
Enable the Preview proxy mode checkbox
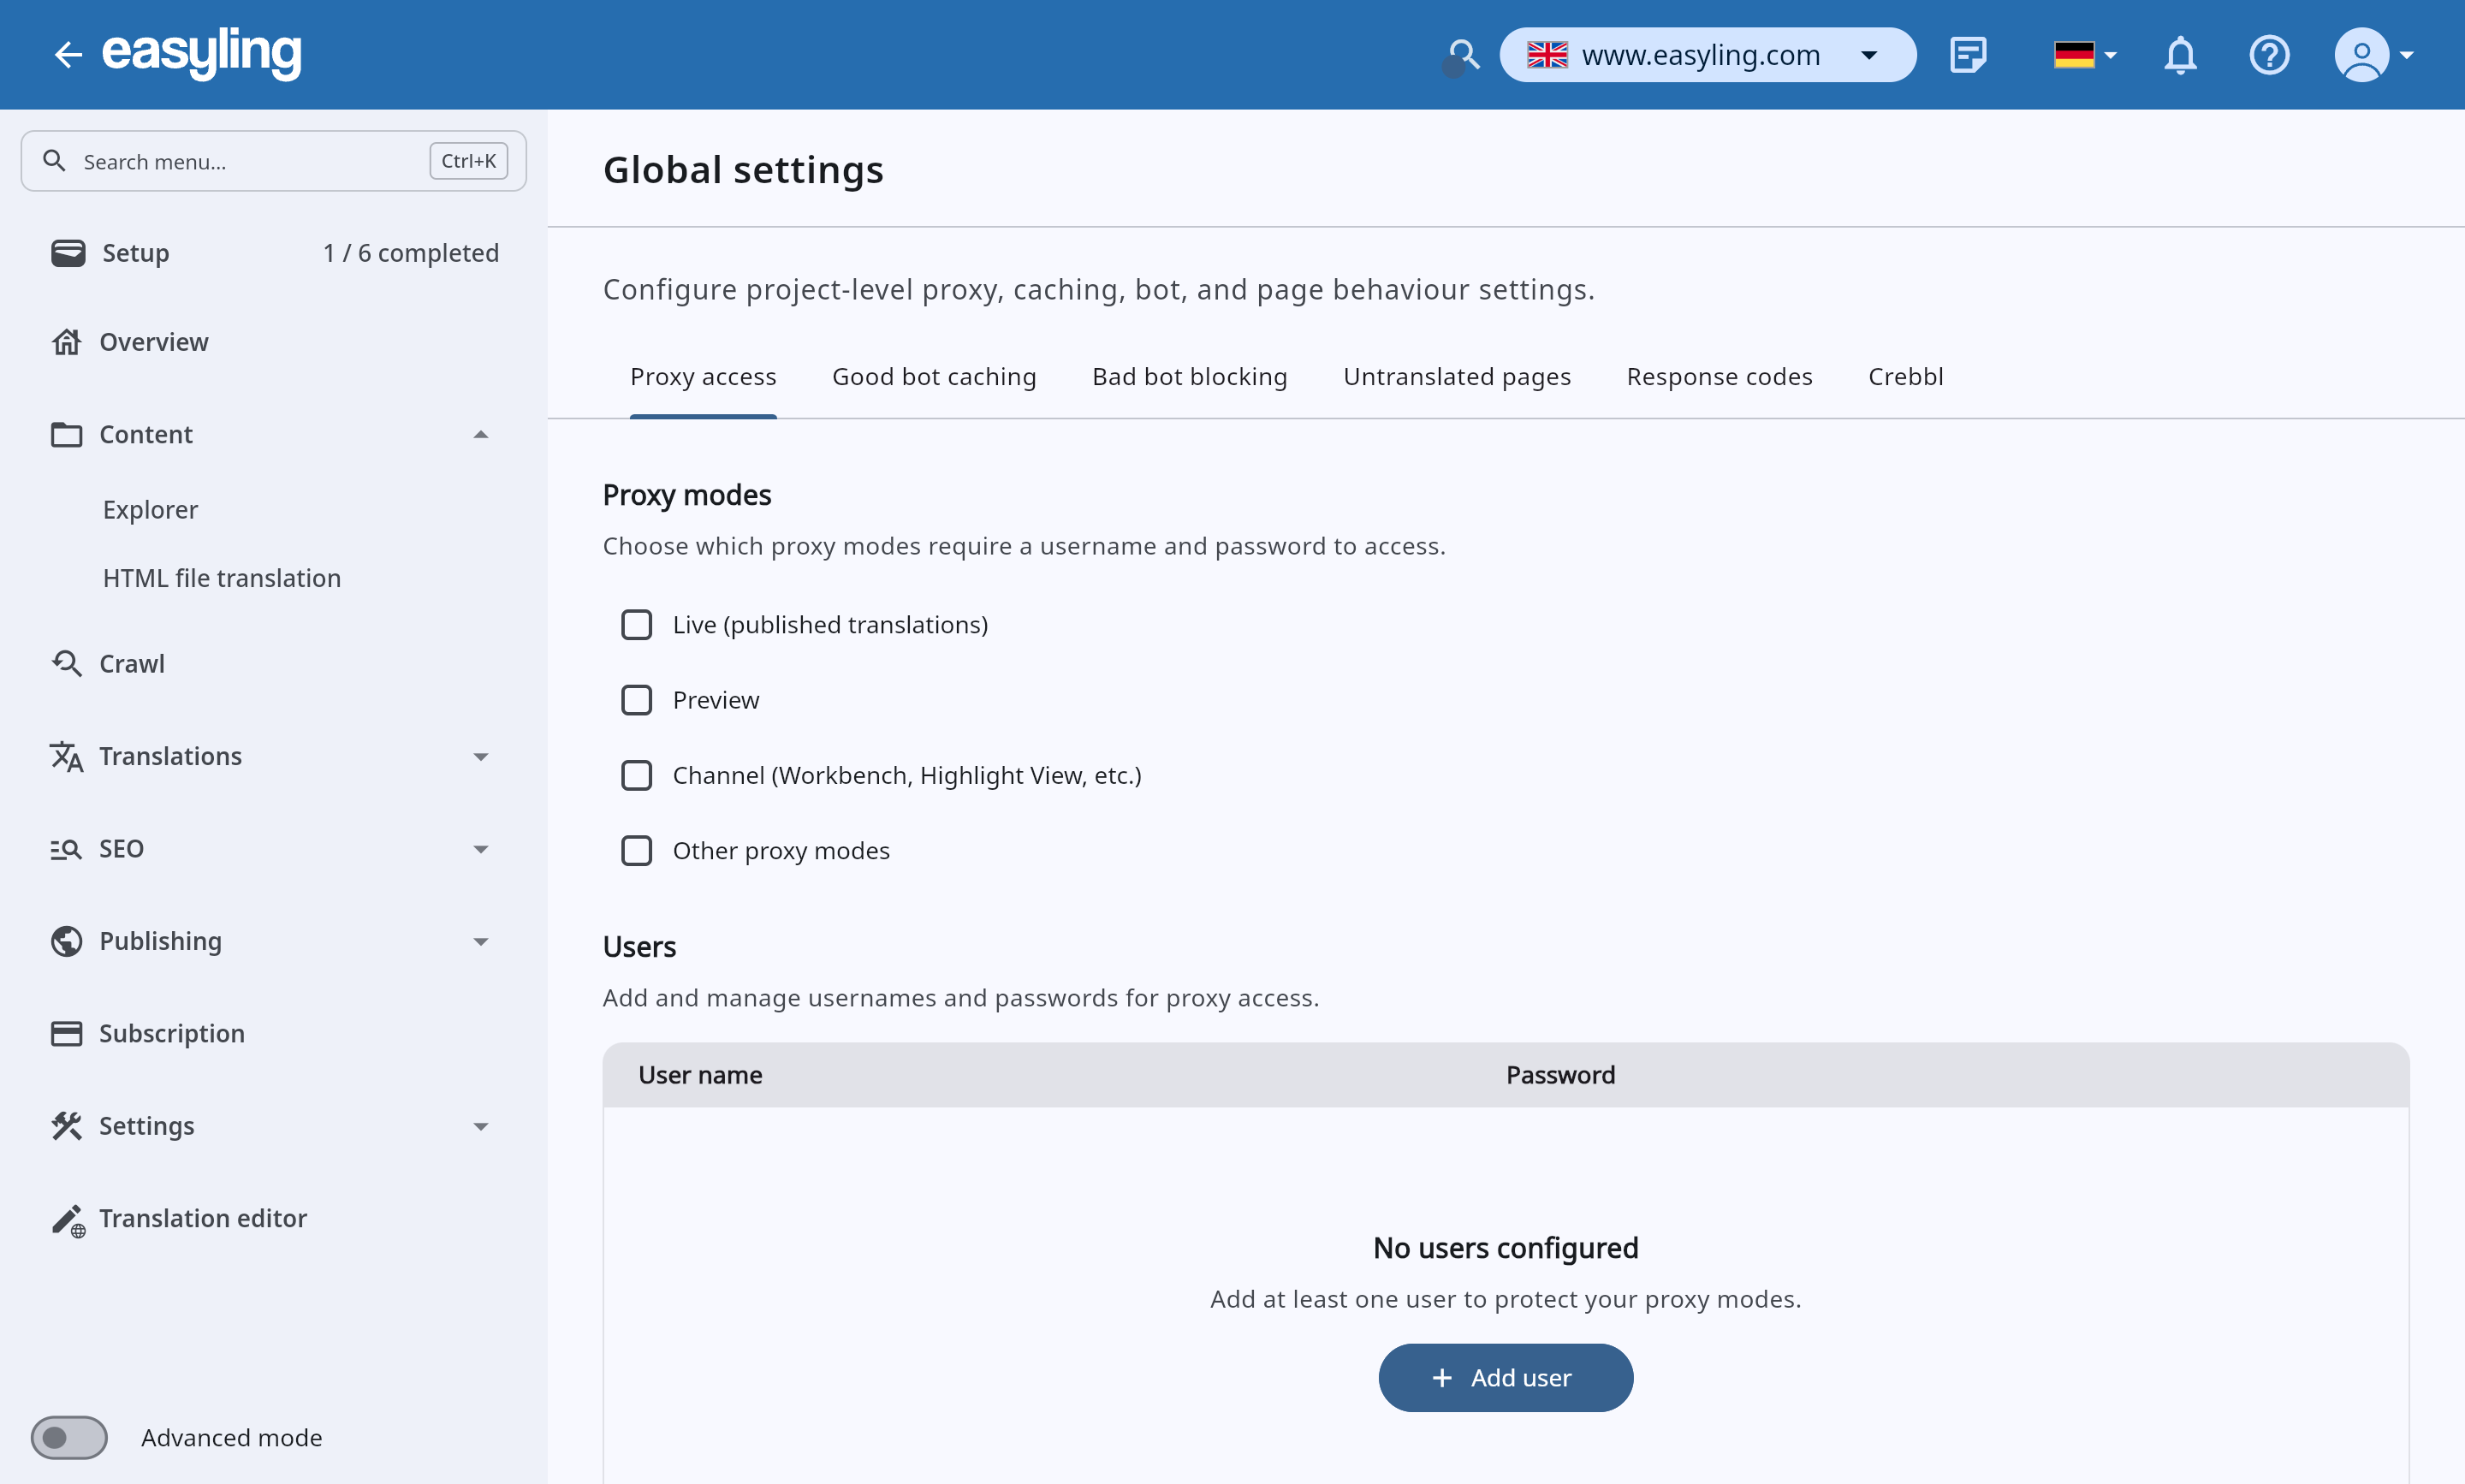(x=636, y=700)
